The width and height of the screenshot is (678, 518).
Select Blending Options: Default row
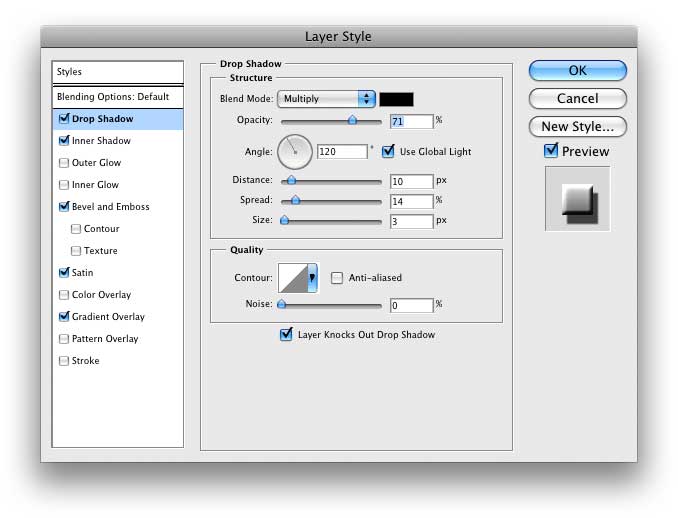point(118,97)
